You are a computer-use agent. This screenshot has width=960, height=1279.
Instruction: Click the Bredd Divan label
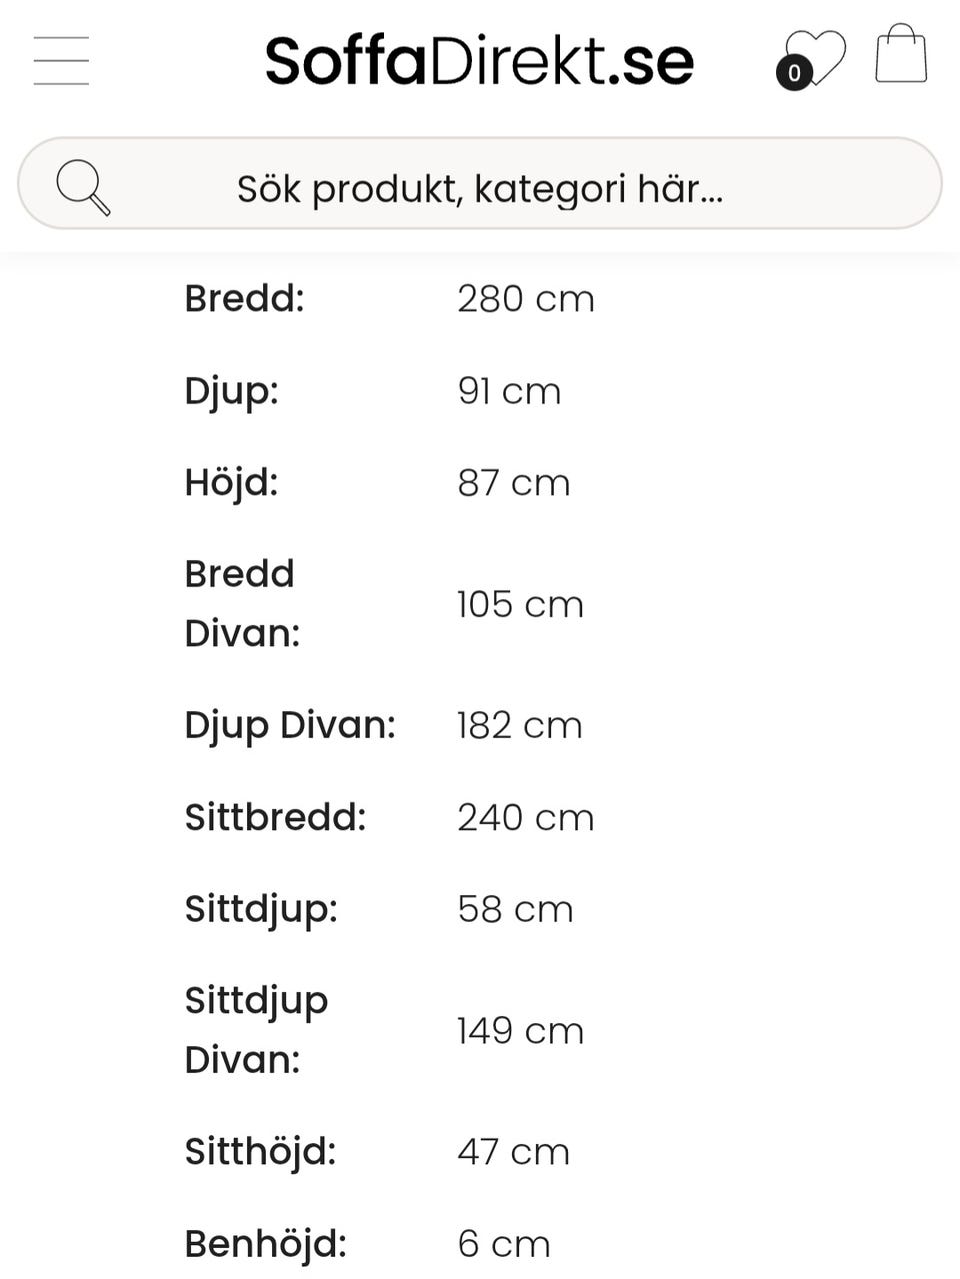(241, 603)
